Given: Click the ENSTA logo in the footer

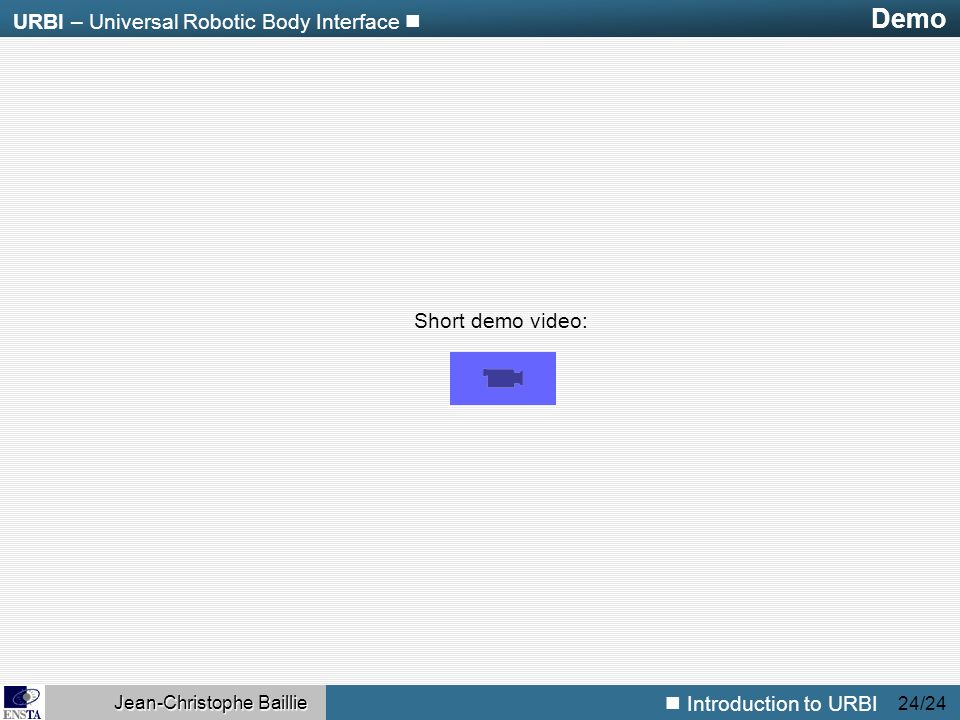Looking at the screenshot, I should (x=23, y=703).
